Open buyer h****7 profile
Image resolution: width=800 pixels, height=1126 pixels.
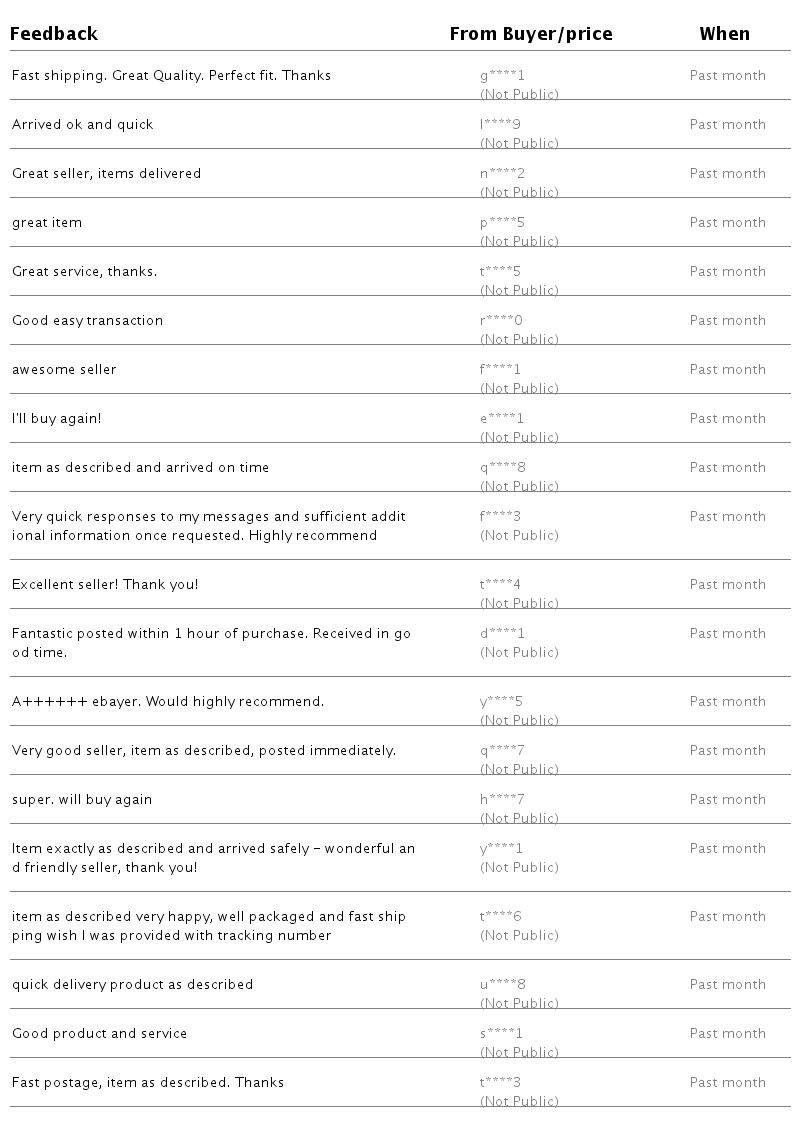[502, 799]
